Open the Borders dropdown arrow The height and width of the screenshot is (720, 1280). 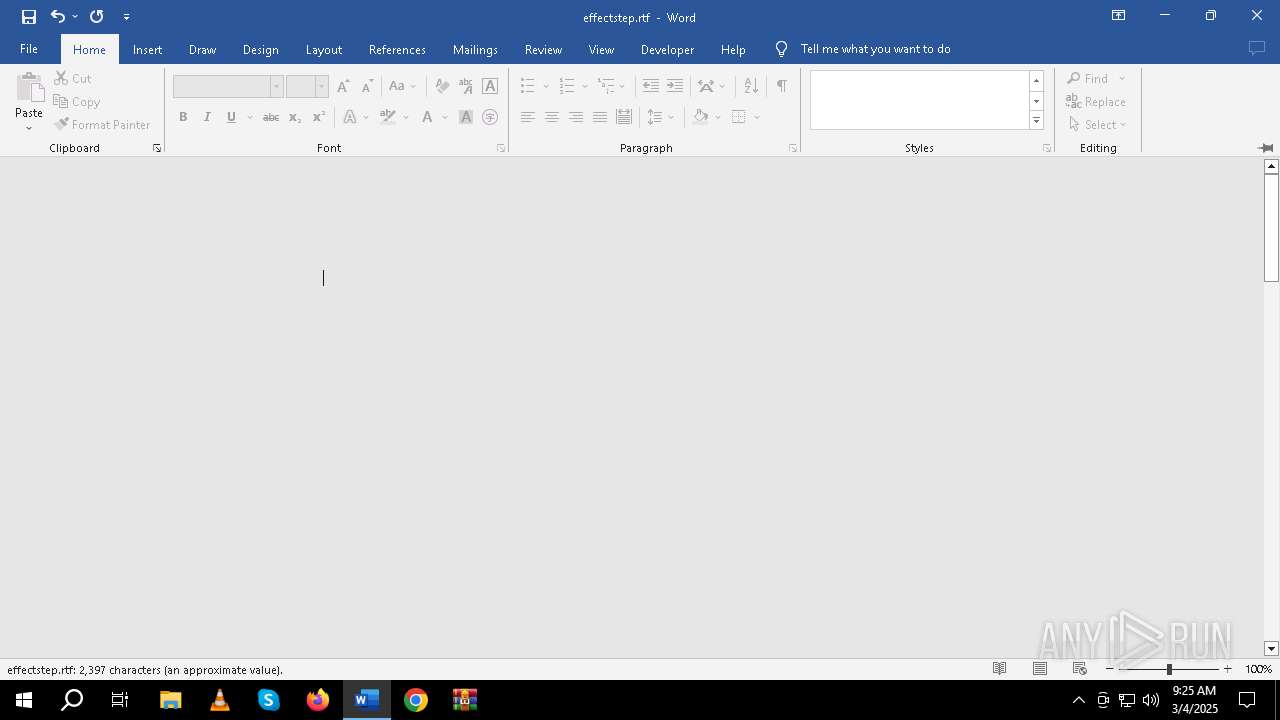757,117
